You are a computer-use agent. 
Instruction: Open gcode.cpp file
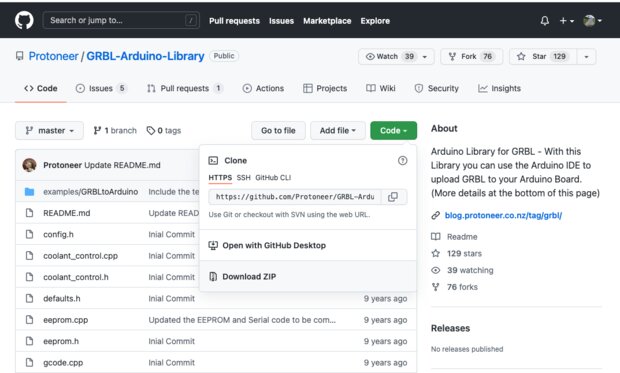[63, 363]
